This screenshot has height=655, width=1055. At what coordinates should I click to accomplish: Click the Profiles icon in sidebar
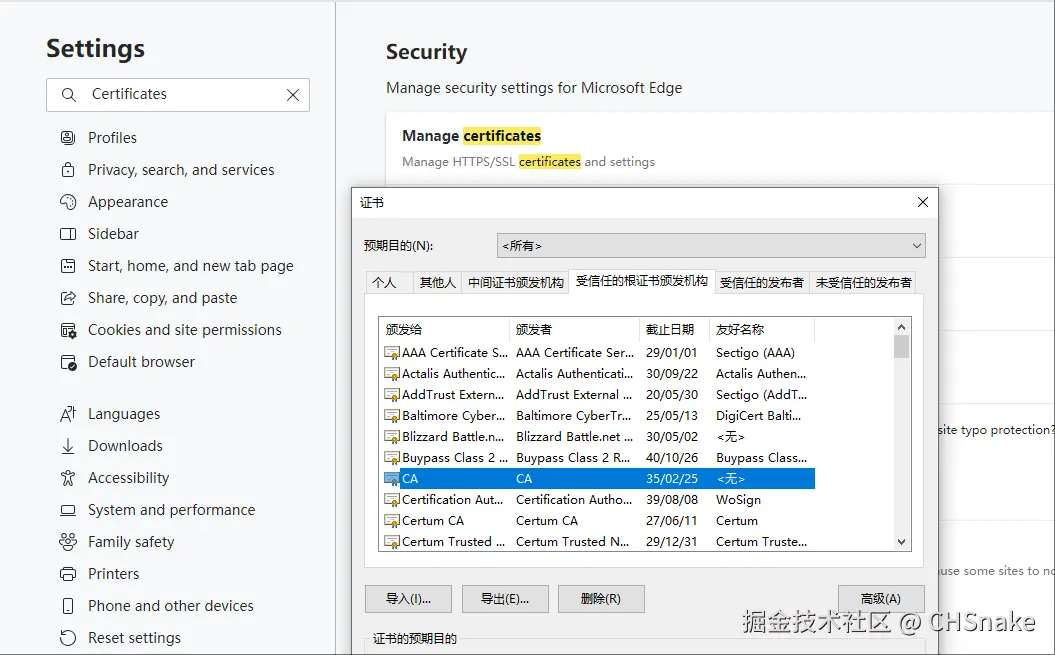click(x=68, y=138)
